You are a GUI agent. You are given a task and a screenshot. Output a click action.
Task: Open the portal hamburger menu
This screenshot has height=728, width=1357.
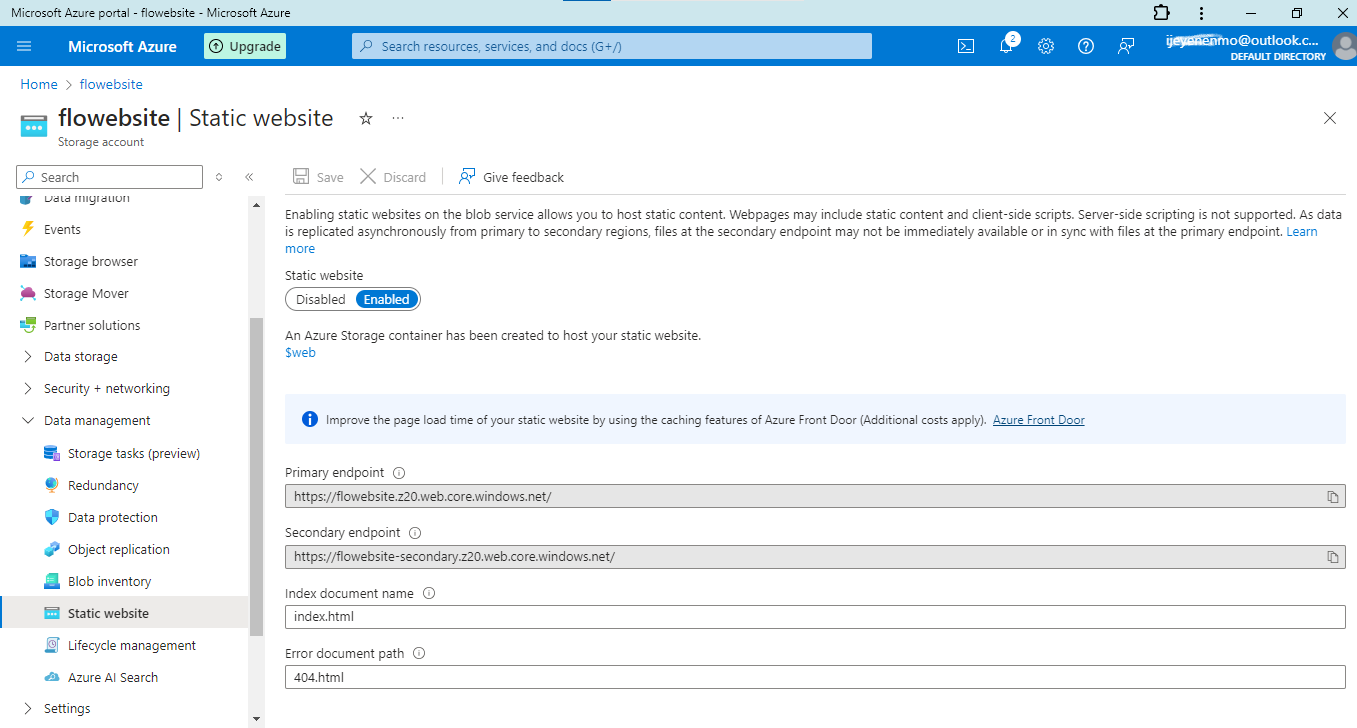25,46
